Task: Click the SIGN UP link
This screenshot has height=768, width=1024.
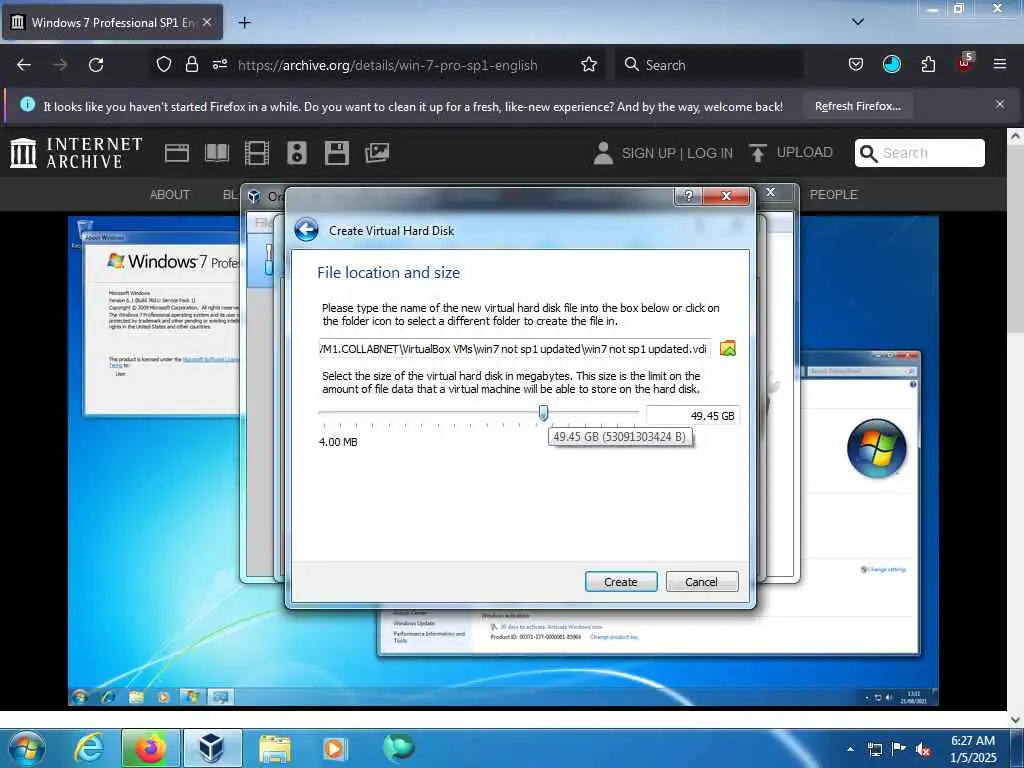Action: 648,153
